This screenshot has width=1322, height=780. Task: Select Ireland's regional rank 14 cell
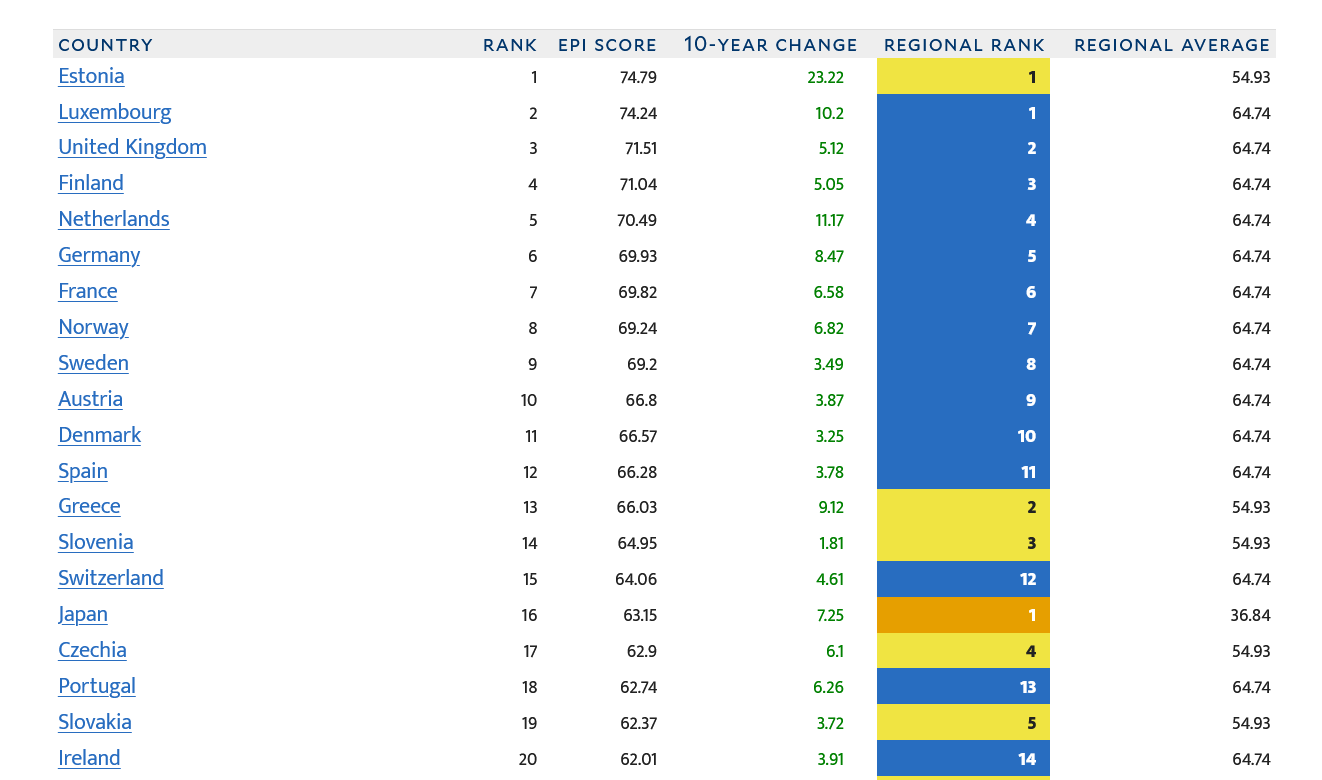tap(963, 759)
